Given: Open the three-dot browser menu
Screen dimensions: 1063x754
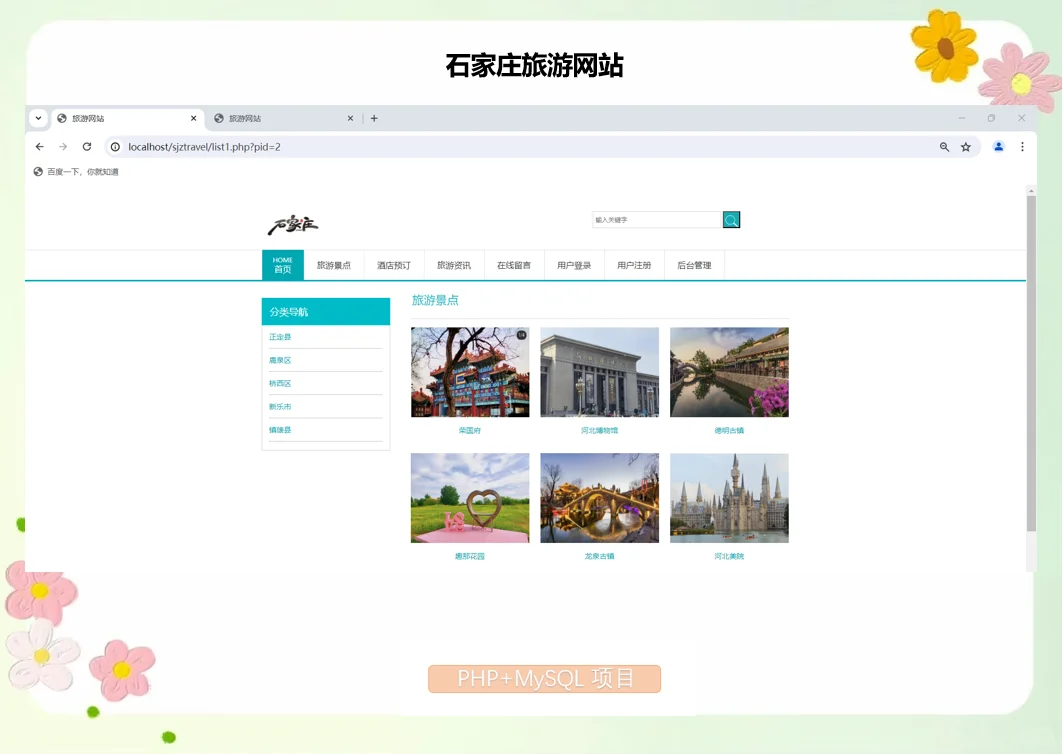Looking at the screenshot, I should (x=1021, y=146).
